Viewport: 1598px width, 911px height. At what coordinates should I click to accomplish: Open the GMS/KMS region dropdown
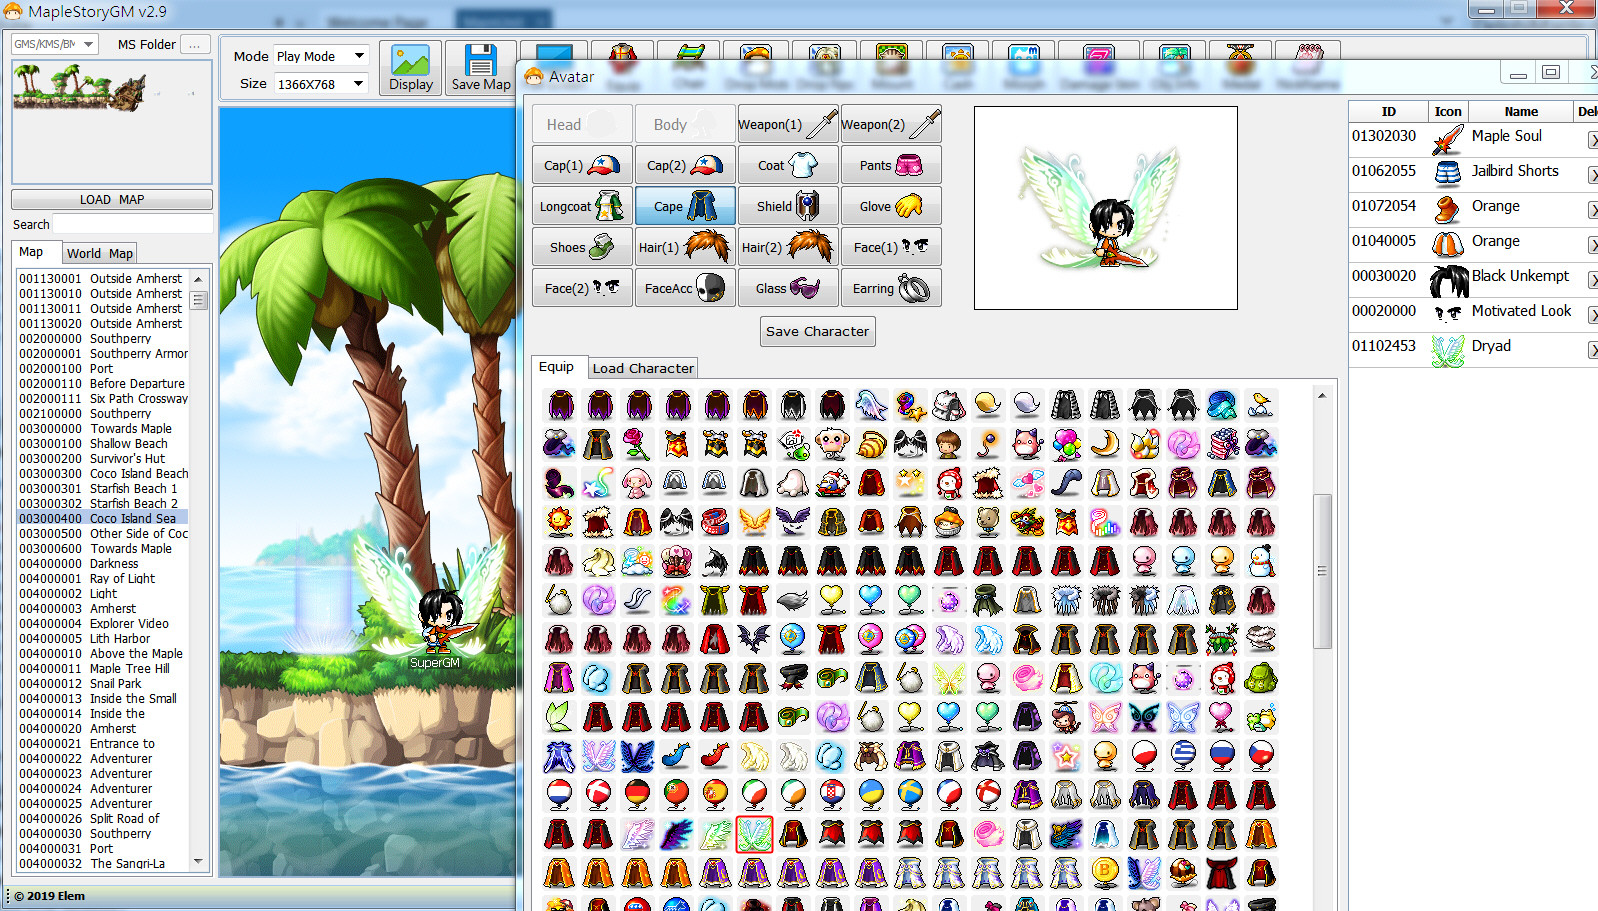coord(55,44)
